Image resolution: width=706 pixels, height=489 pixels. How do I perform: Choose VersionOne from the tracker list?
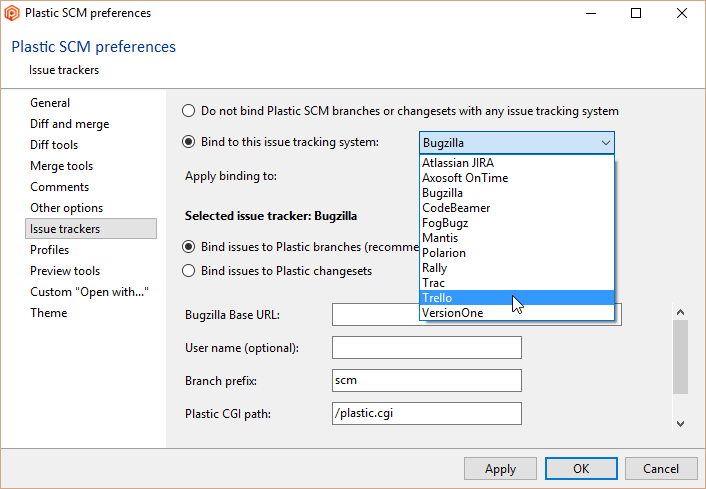(516, 313)
